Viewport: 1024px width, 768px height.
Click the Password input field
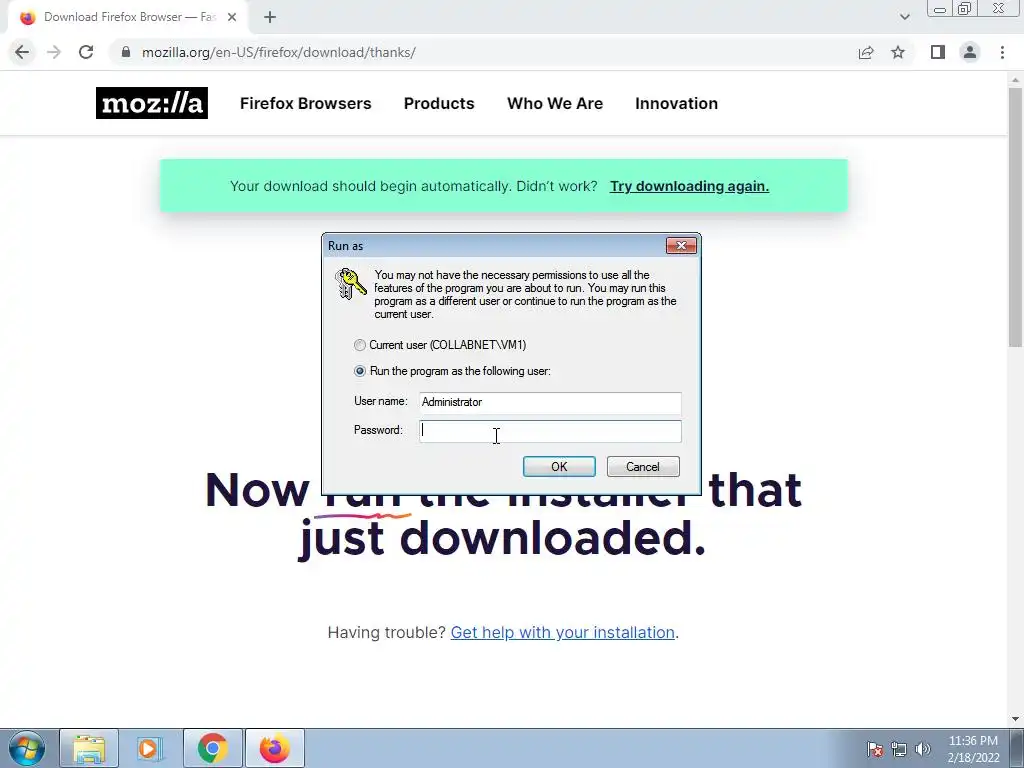550,431
